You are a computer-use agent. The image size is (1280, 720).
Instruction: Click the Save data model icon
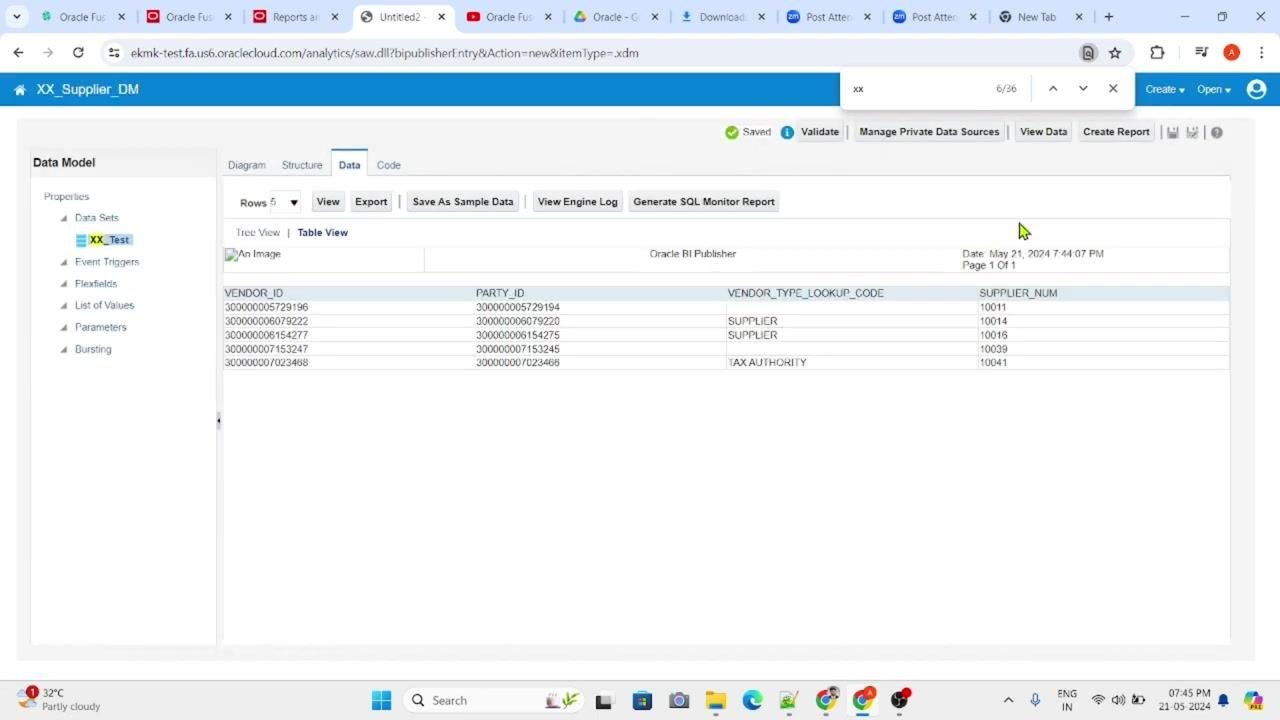point(1173,132)
